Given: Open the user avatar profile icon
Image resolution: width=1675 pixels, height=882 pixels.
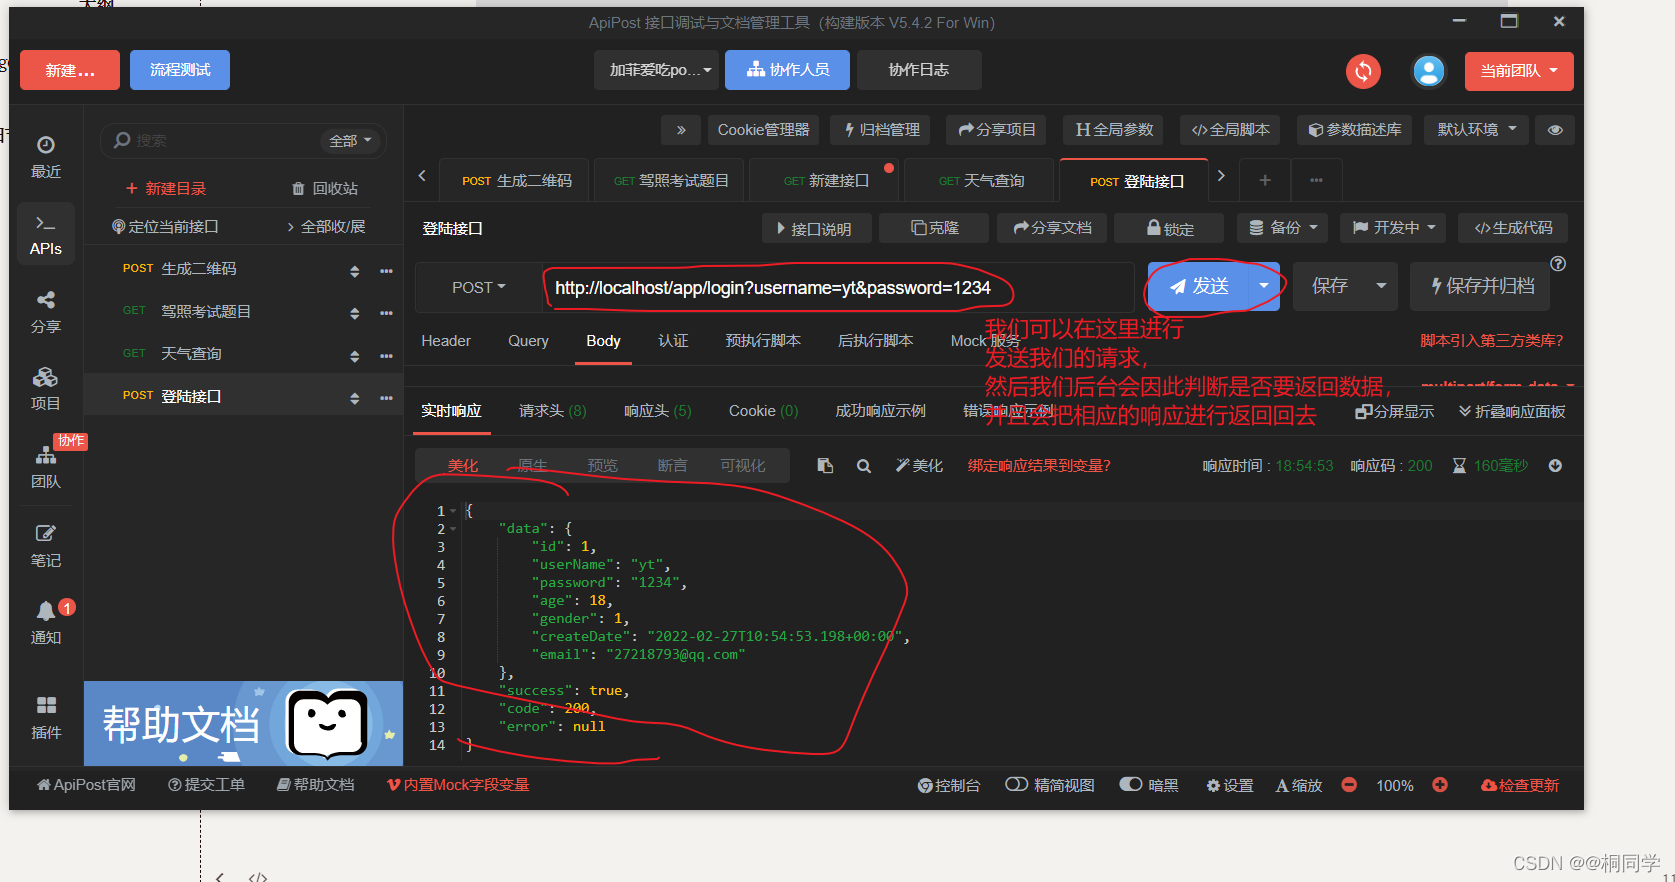Looking at the screenshot, I should 1429,71.
